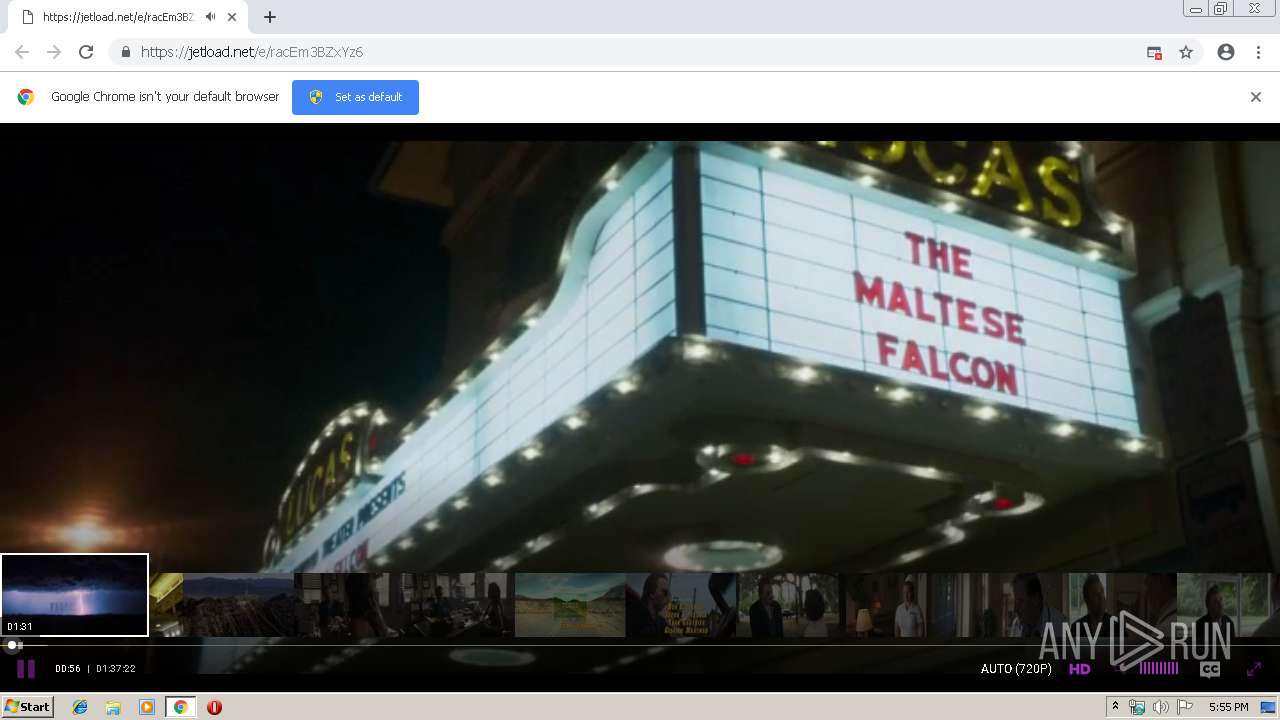Click the Google Chrome logo in the notification bar
This screenshot has height=720, width=1280.
[26, 97]
